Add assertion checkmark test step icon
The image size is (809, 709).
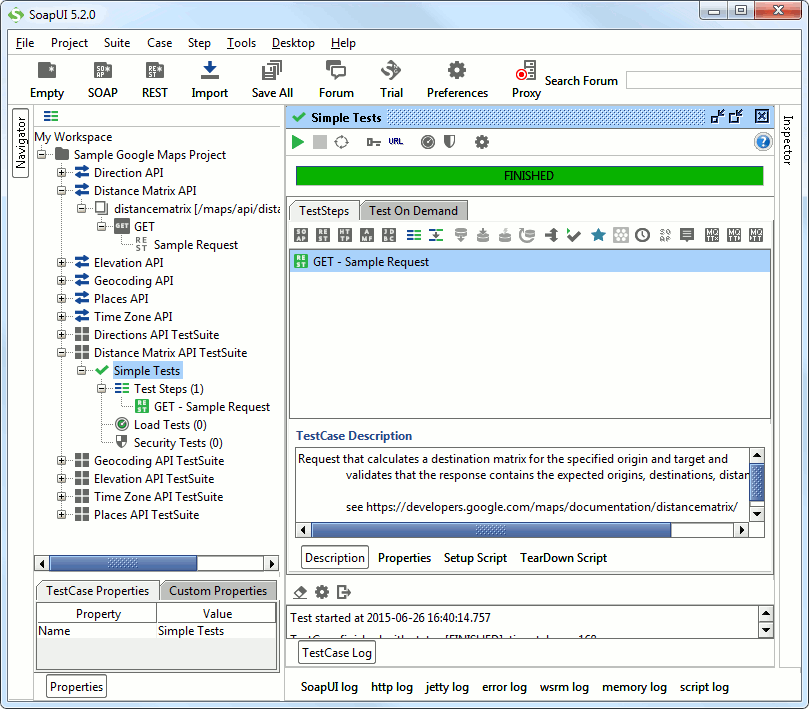click(x=573, y=235)
